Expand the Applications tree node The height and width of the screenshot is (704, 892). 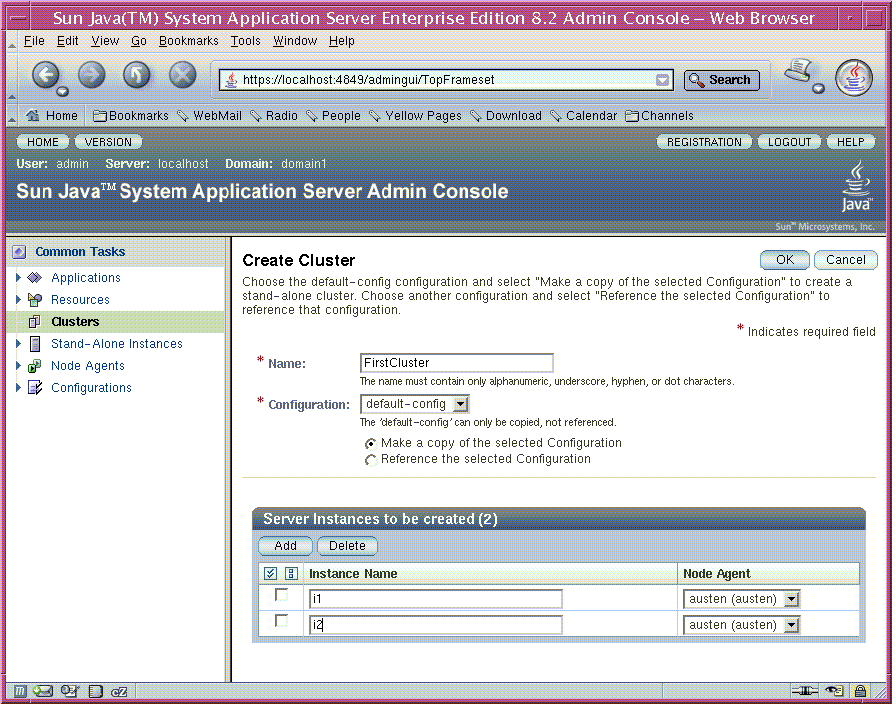18,278
